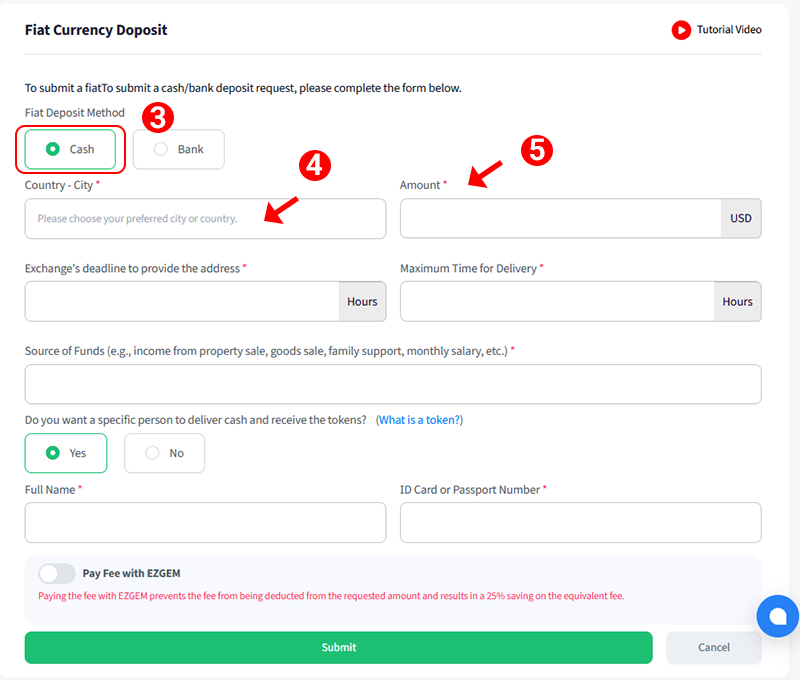
Task: Choose No for specific delivery person
Action: click(x=164, y=453)
